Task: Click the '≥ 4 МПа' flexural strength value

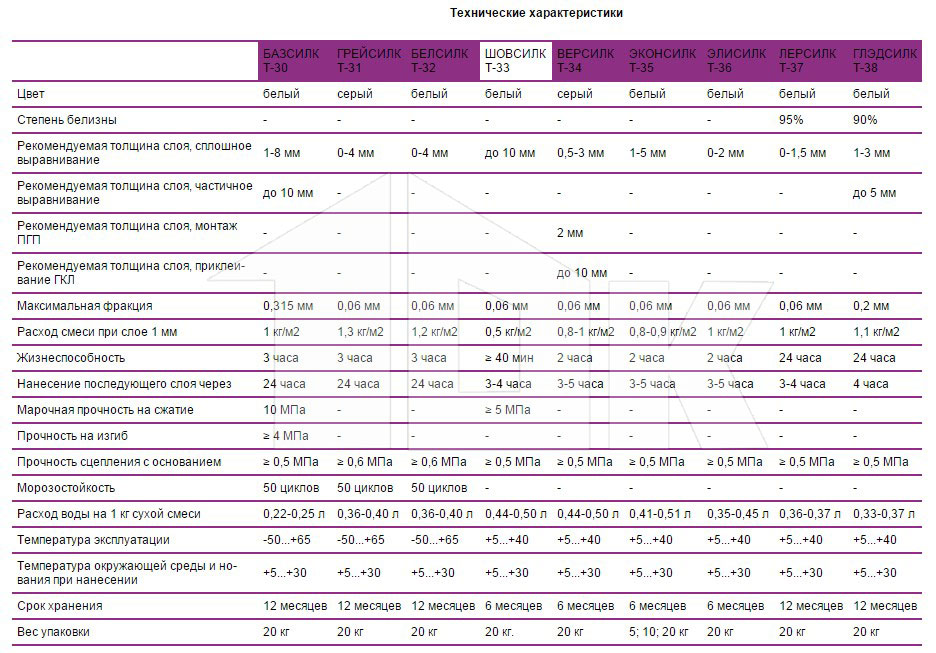Action: point(286,436)
